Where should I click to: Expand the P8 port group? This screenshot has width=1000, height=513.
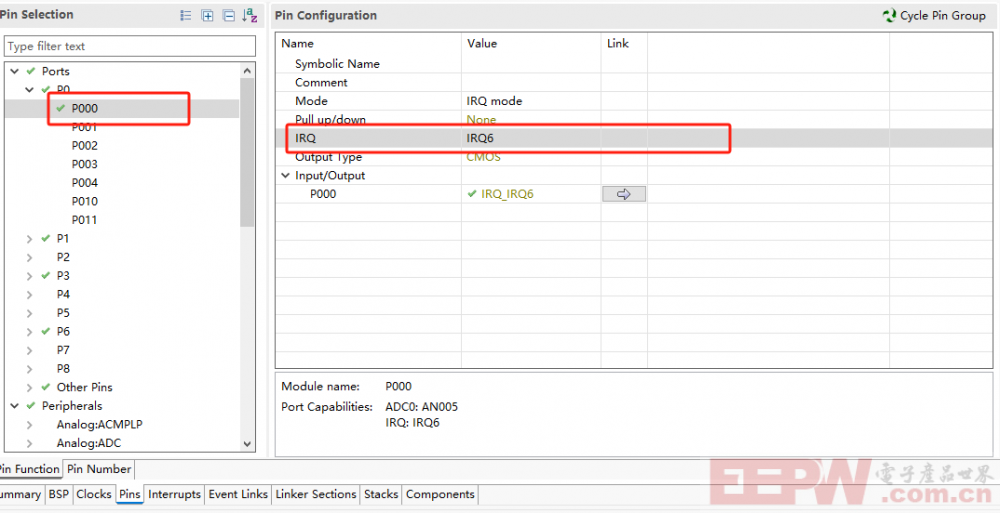(x=29, y=368)
